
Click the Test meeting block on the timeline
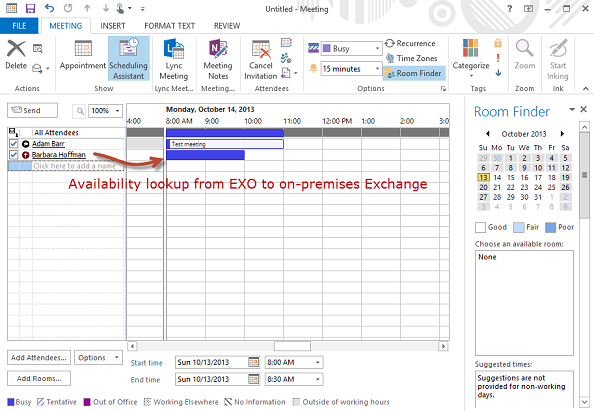tap(225, 144)
